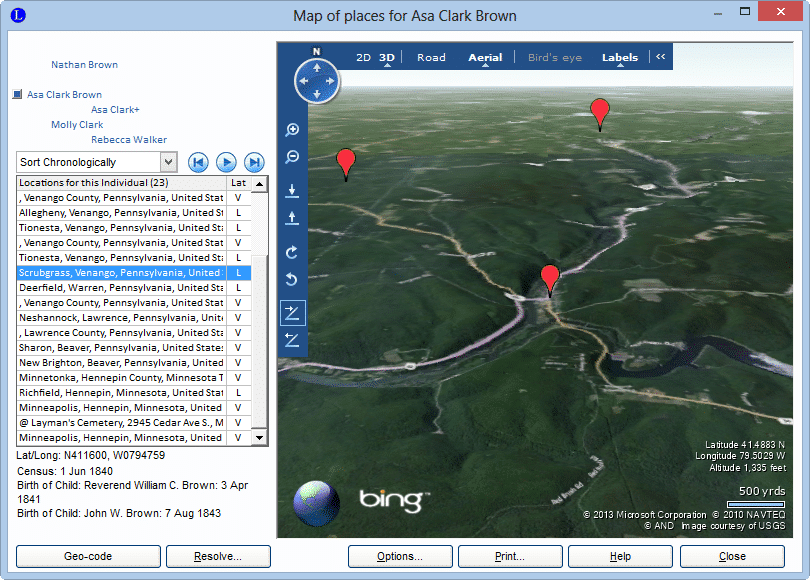Screen dimensions: 810x580
Task: Select the Scrubgrass, Venango location row
Action: point(134,273)
